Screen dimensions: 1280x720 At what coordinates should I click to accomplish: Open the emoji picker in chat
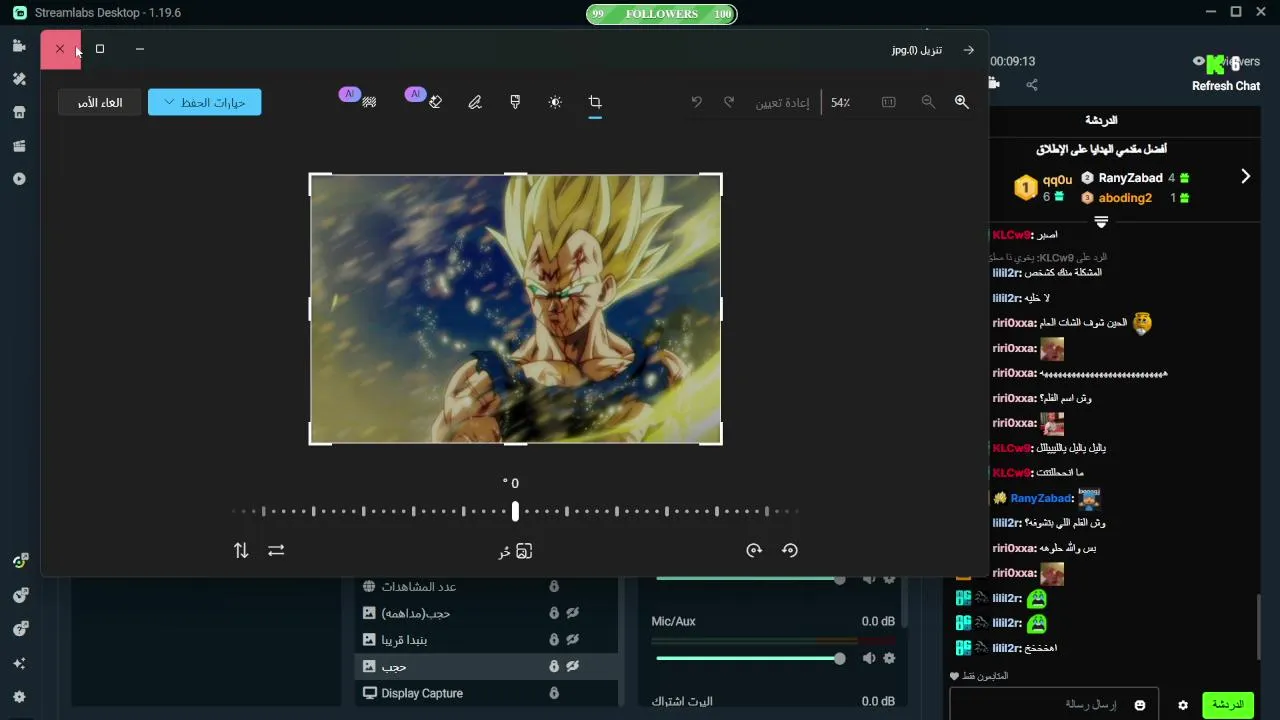[1139, 705]
